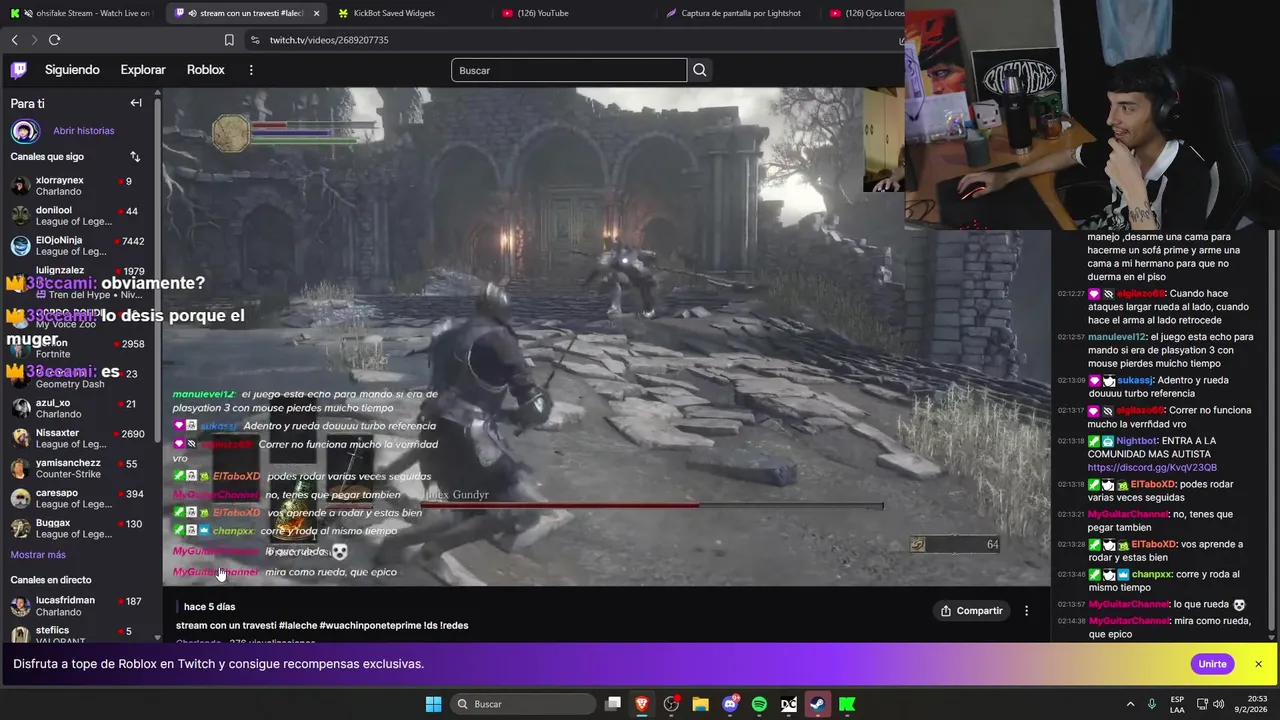
Task: Reload the current page
Action: [x=54, y=40]
